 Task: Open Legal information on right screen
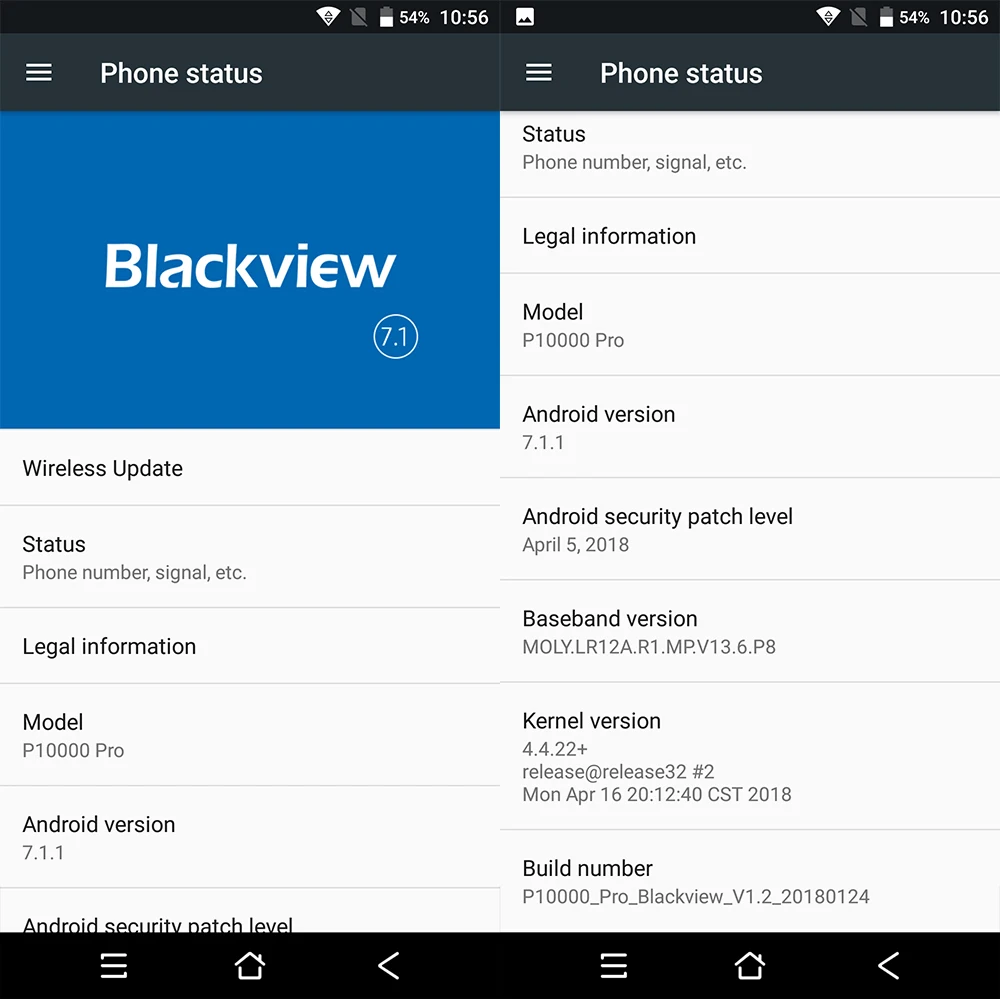tap(750, 236)
